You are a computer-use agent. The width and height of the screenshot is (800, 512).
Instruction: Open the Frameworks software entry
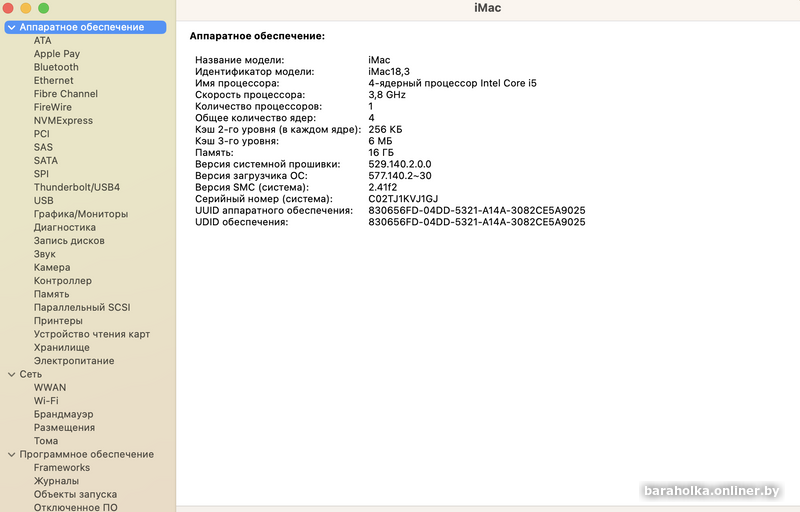click(61, 468)
